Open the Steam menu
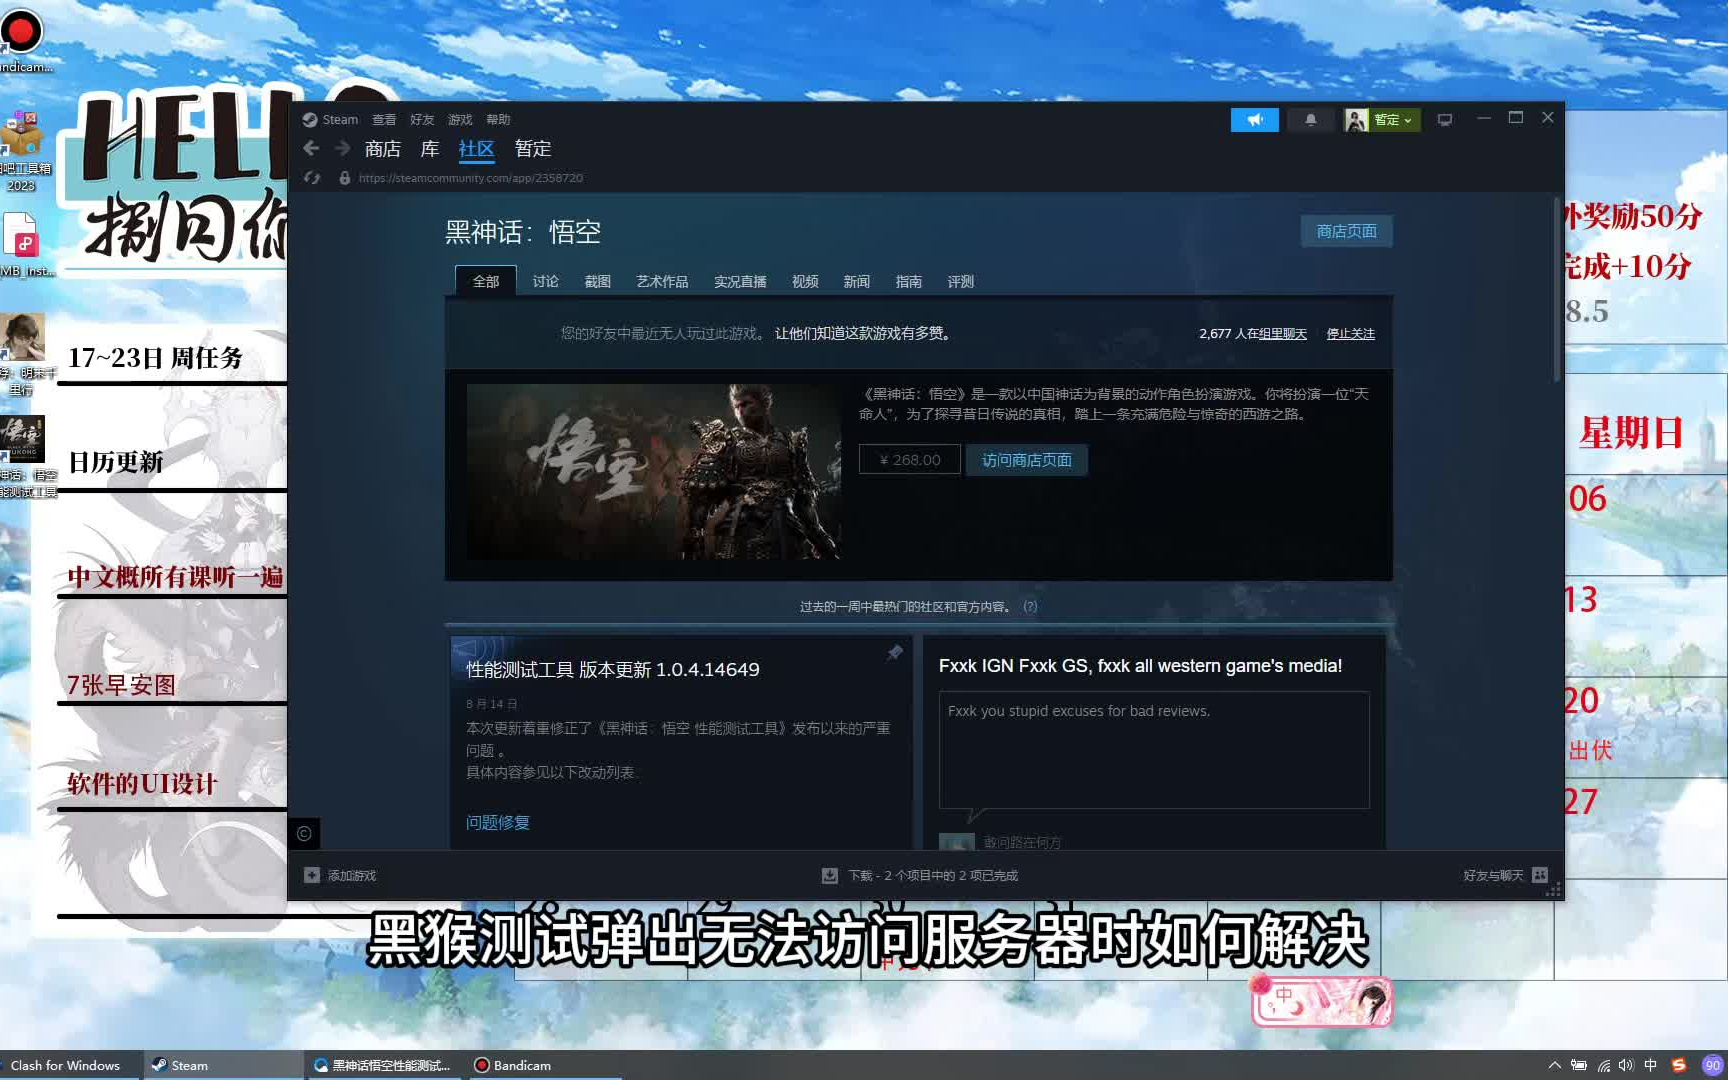This screenshot has height=1080, width=1728. pos(340,120)
